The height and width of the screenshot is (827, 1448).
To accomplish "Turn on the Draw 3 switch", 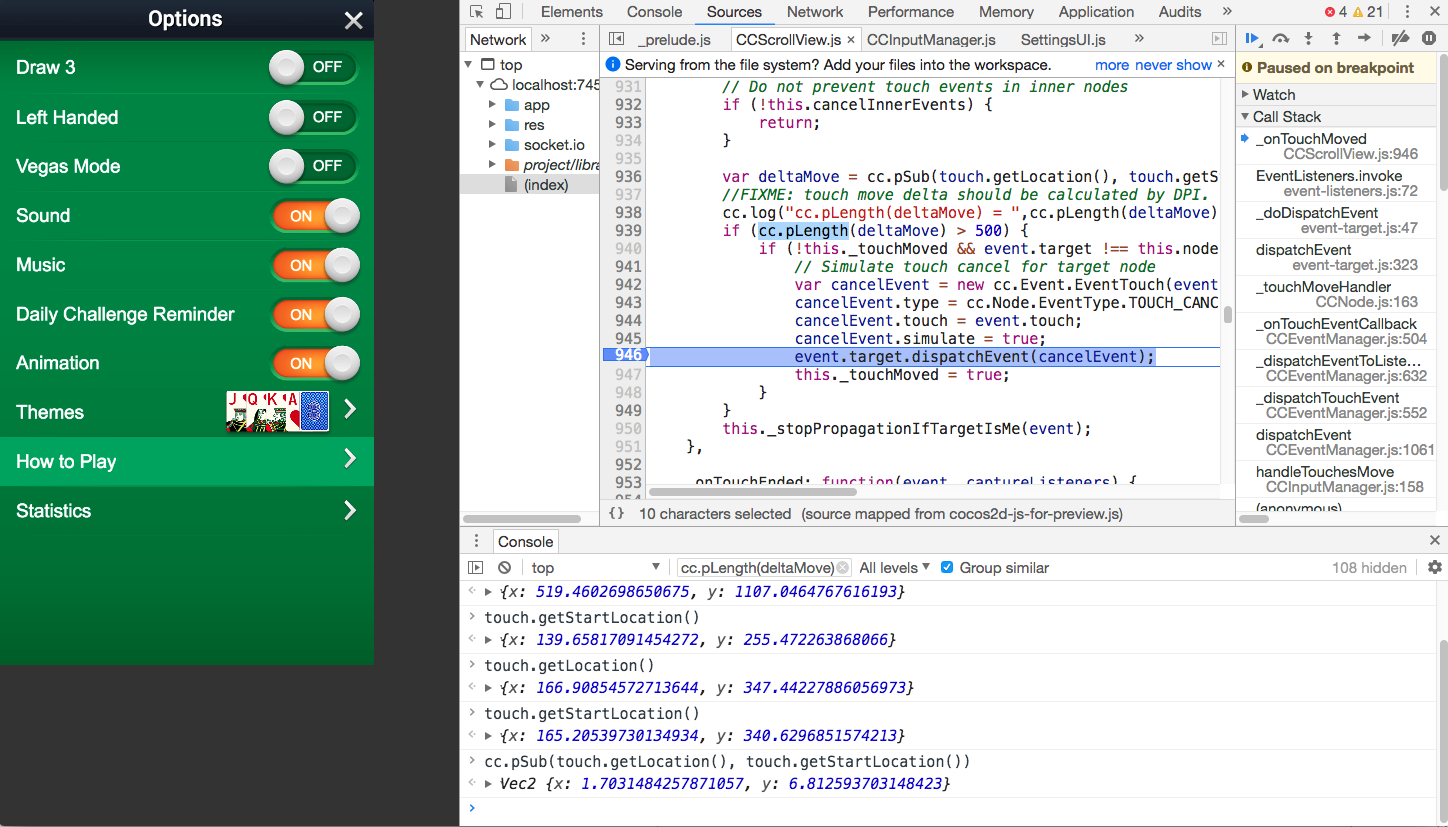I will 312,68.
